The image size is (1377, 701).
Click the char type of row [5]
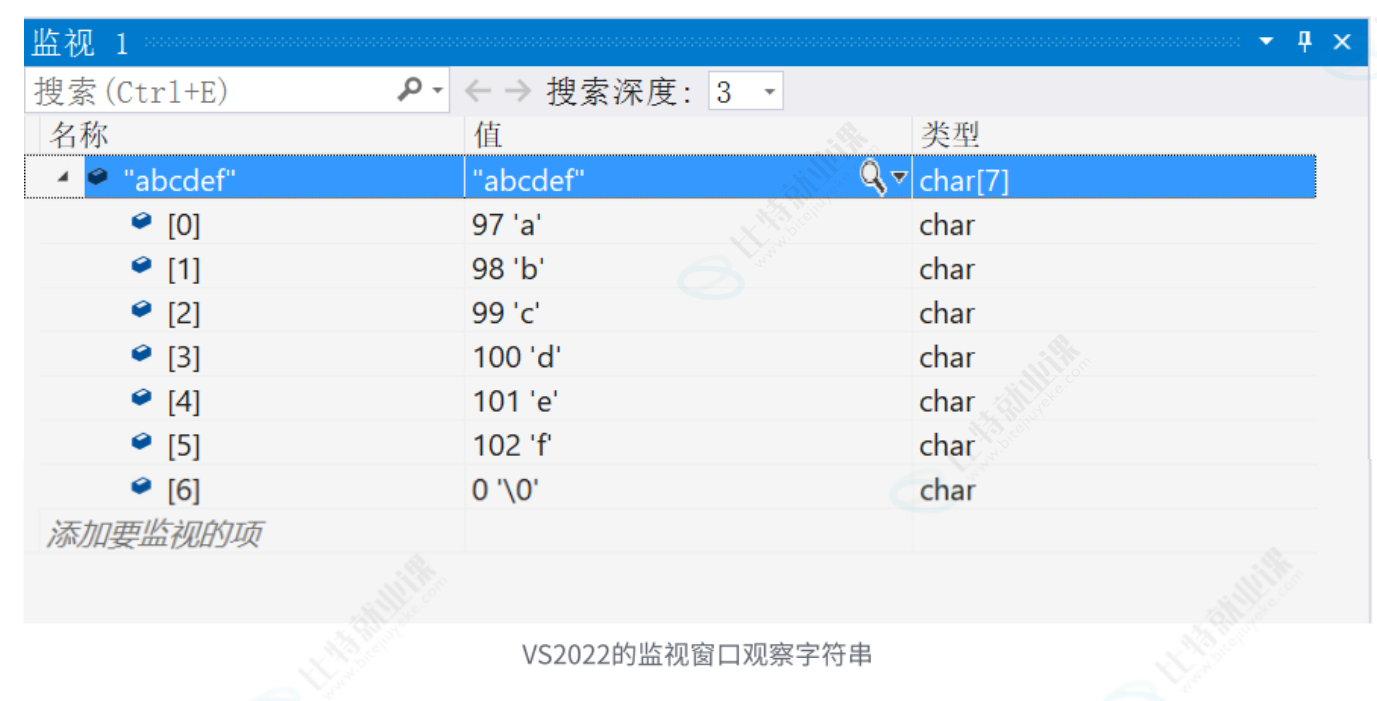pos(947,445)
